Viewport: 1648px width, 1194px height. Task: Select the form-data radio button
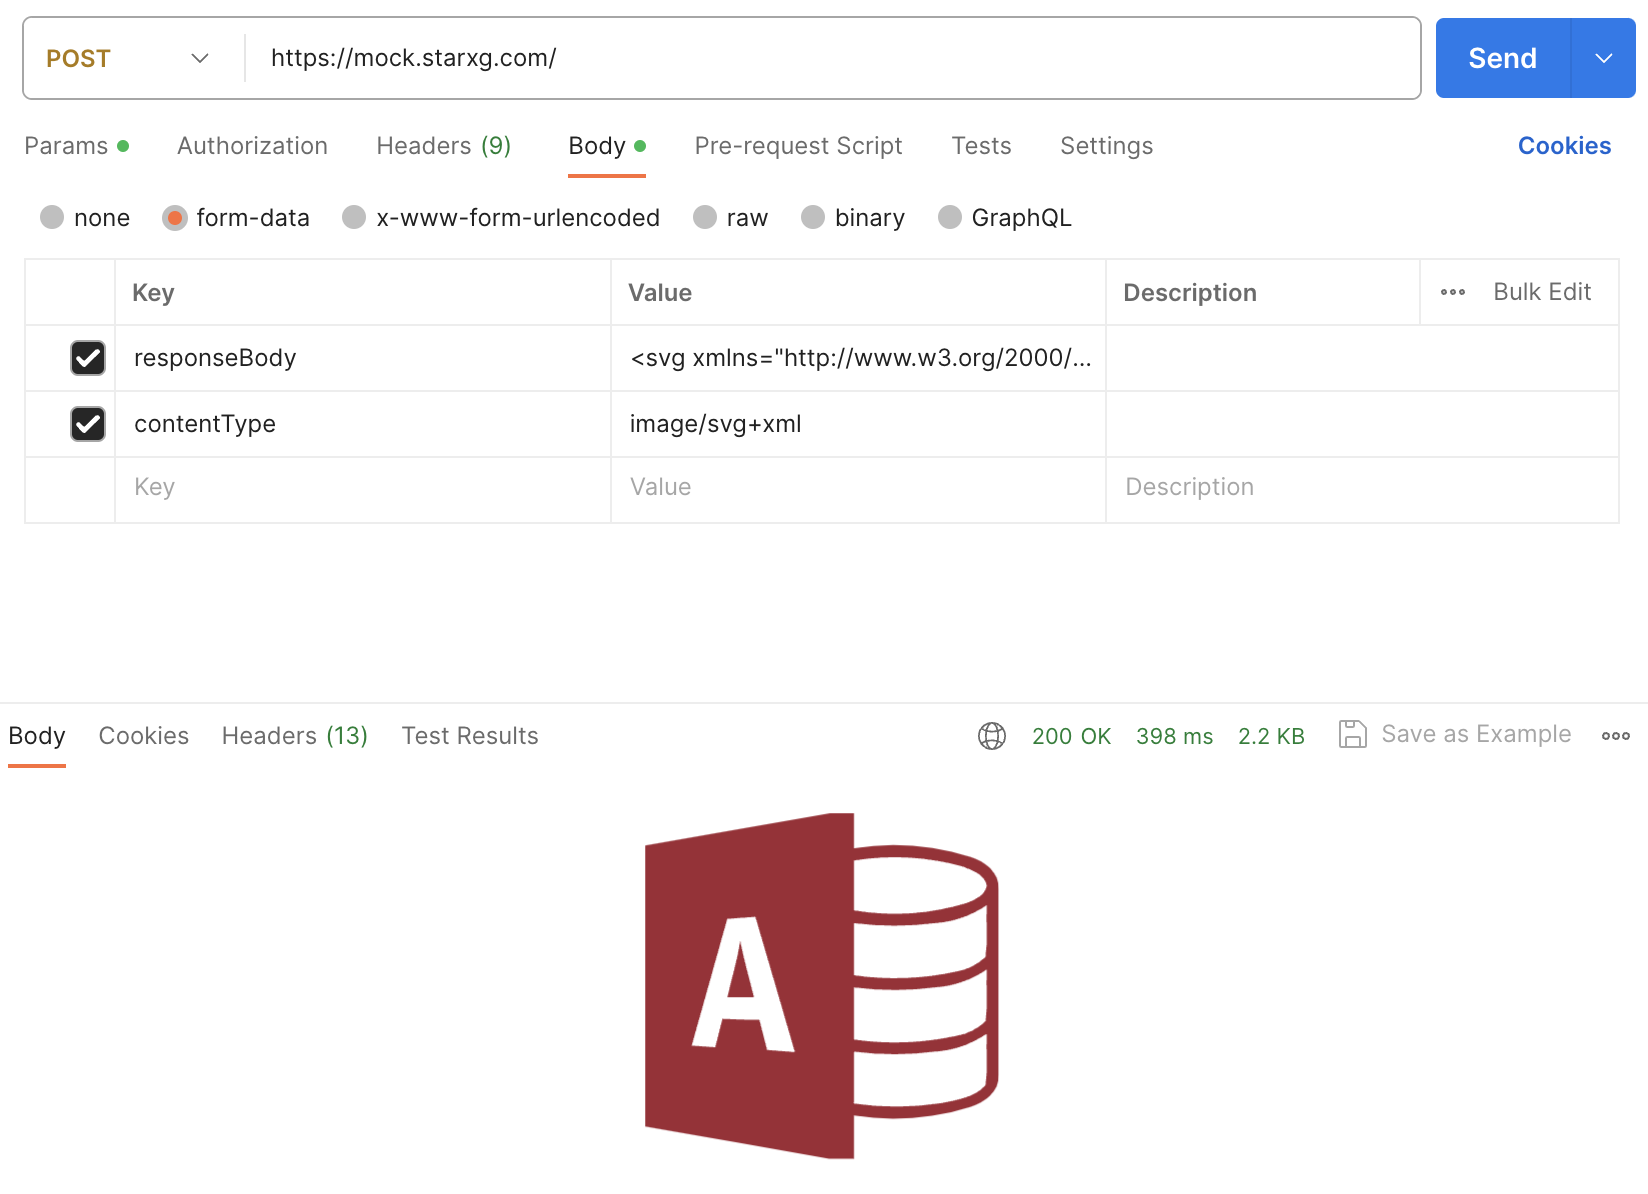pos(175,217)
